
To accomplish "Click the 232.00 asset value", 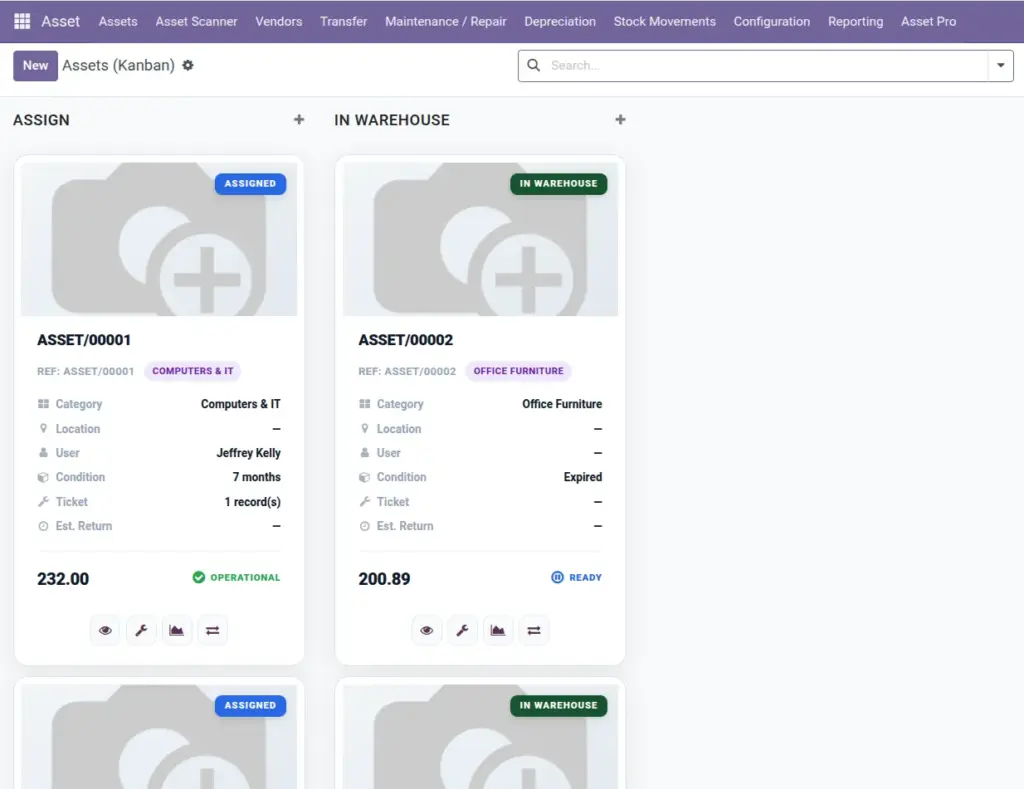I will coord(63,579).
